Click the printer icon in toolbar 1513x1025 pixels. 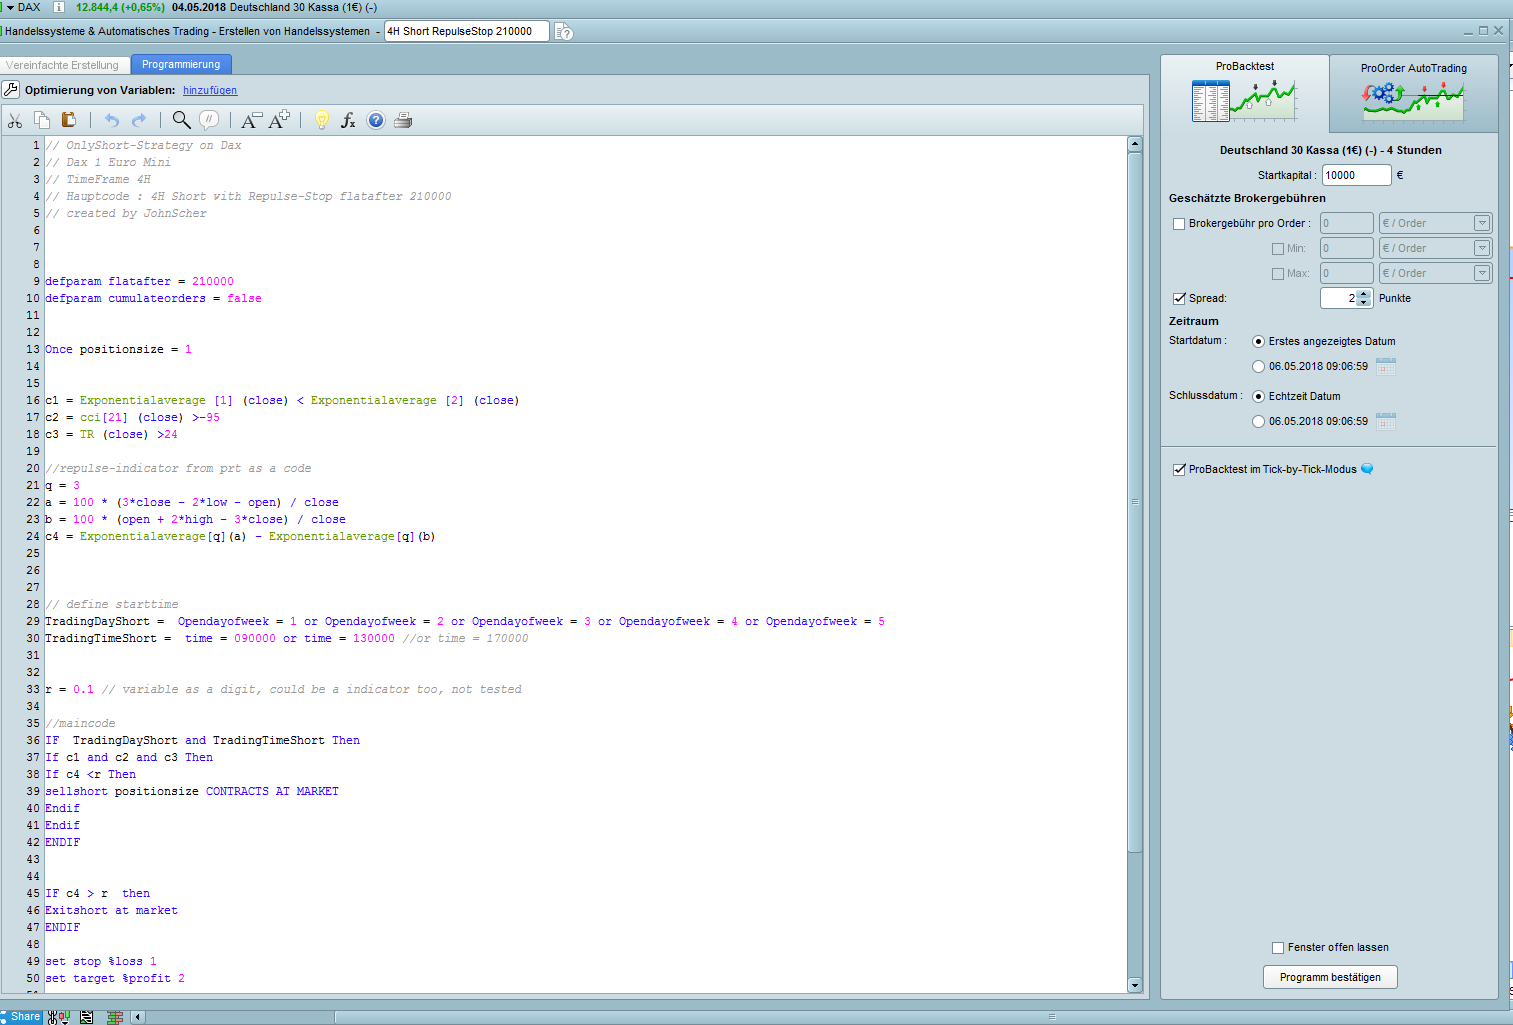pos(403,120)
